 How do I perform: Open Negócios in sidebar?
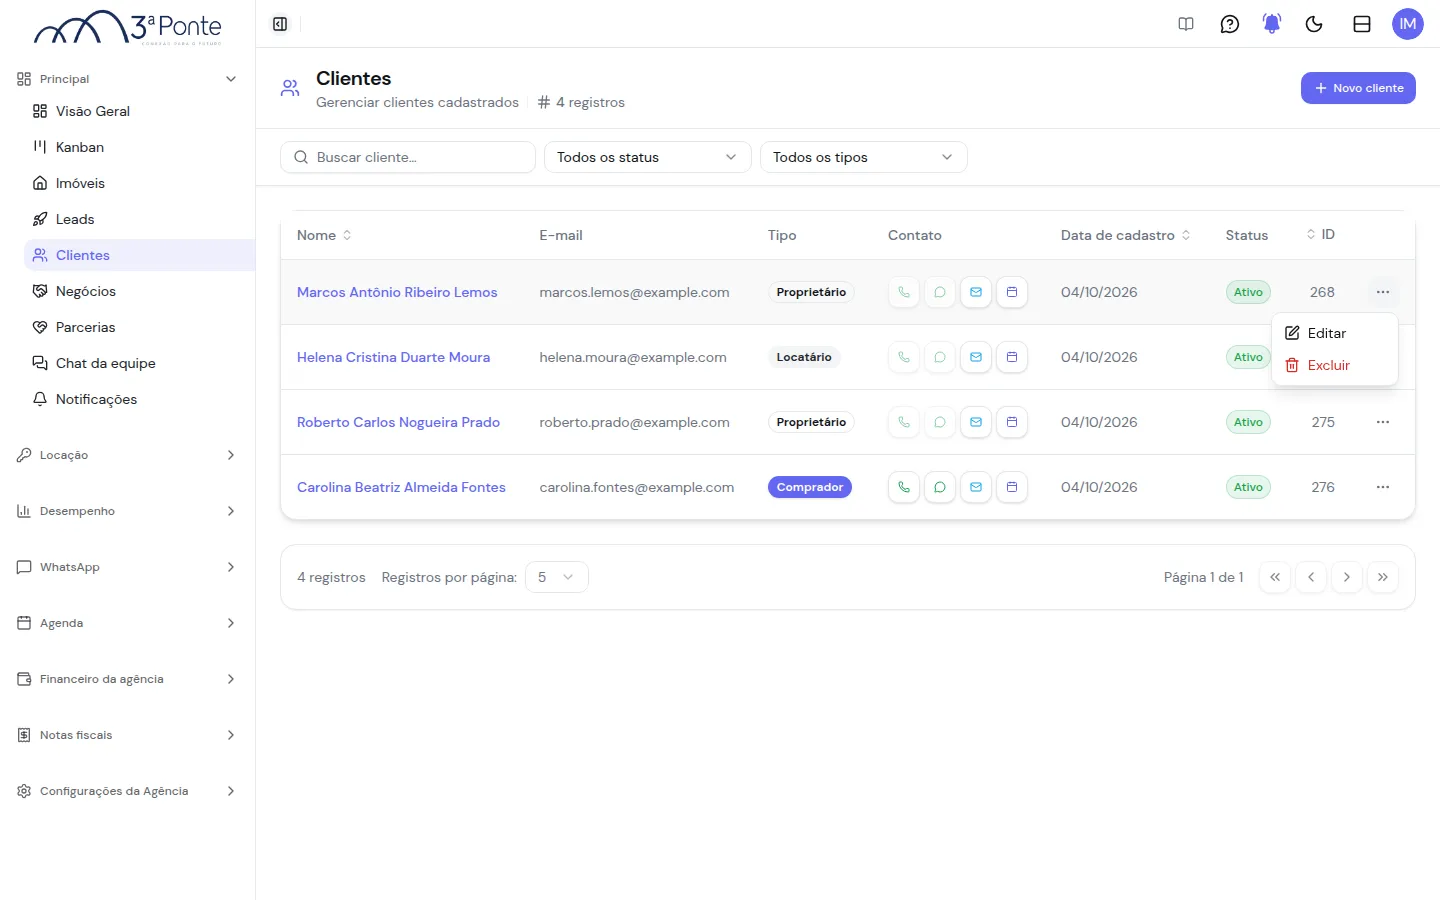[139, 291]
